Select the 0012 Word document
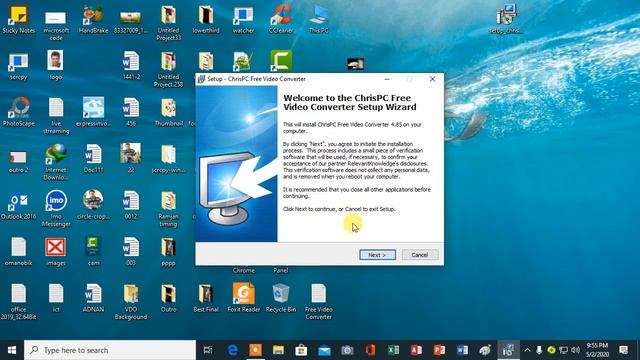The image size is (640, 360). [x=131, y=205]
